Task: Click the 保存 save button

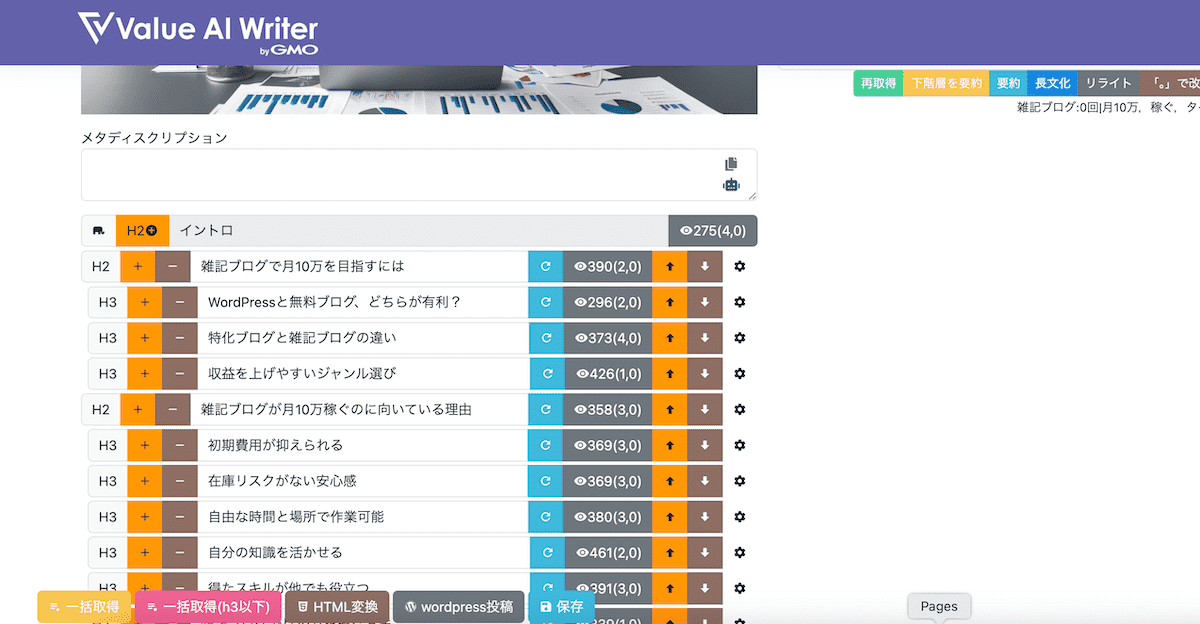Action: (x=561, y=607)
